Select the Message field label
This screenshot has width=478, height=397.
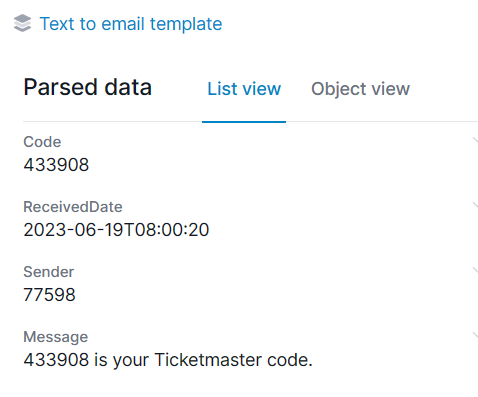[x=56, y=337]
